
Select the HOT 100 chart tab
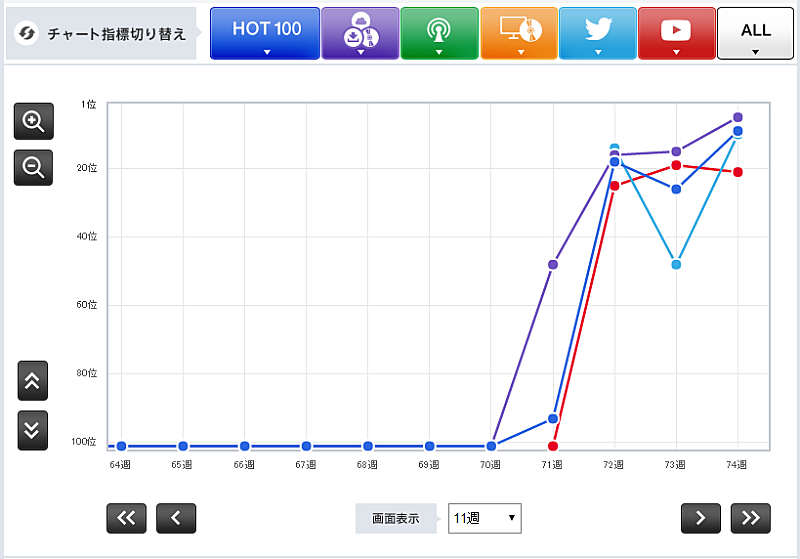tap(265, 33)
